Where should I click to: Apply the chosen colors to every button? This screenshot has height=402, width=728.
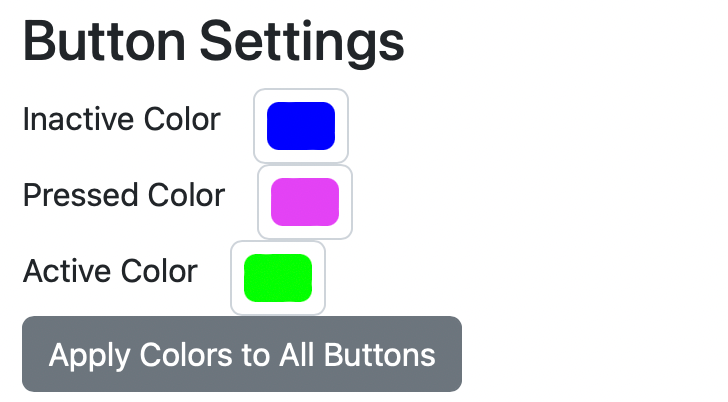pos(242,355)
